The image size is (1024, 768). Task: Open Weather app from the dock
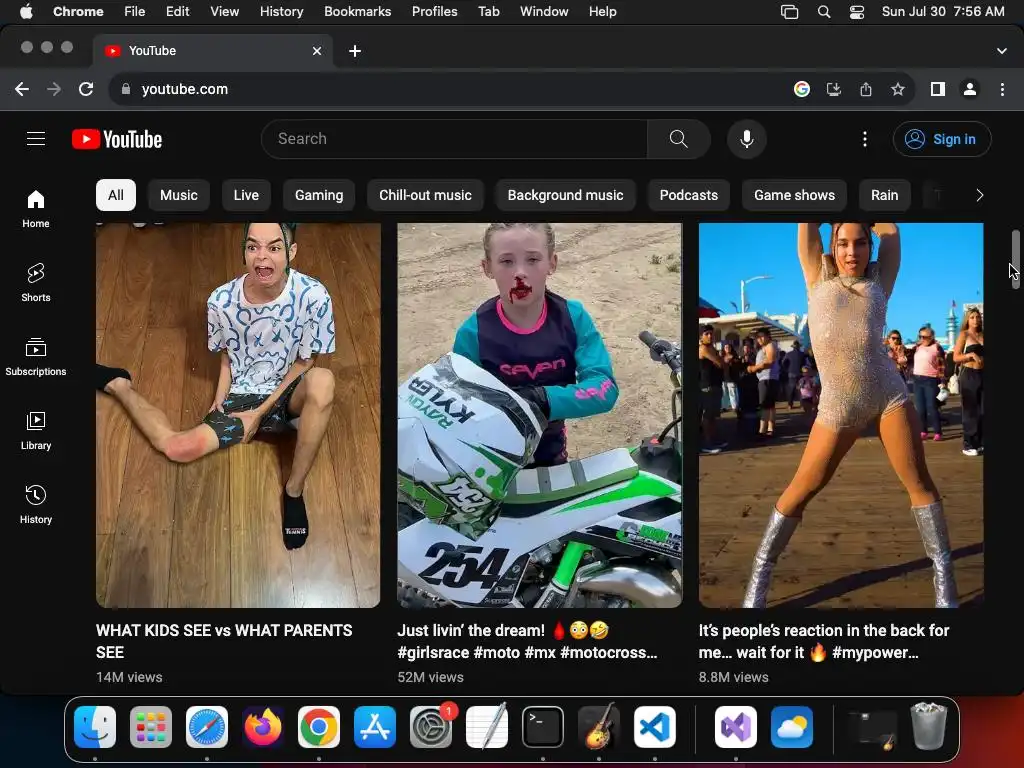coord(792,727)
